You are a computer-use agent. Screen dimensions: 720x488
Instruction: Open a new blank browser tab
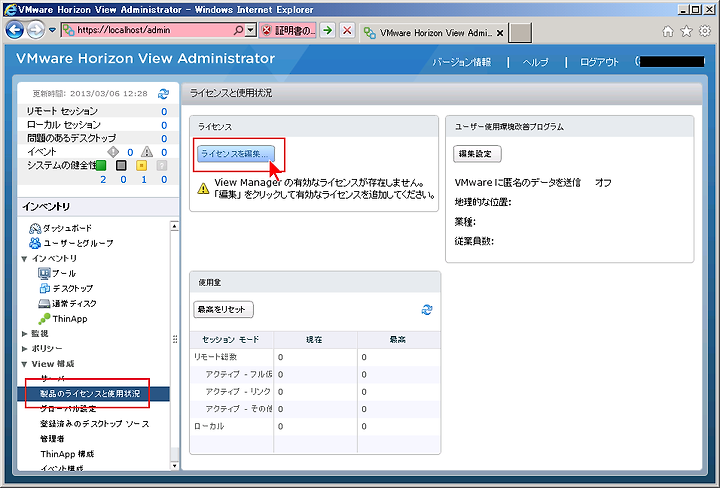pos(520,33)
